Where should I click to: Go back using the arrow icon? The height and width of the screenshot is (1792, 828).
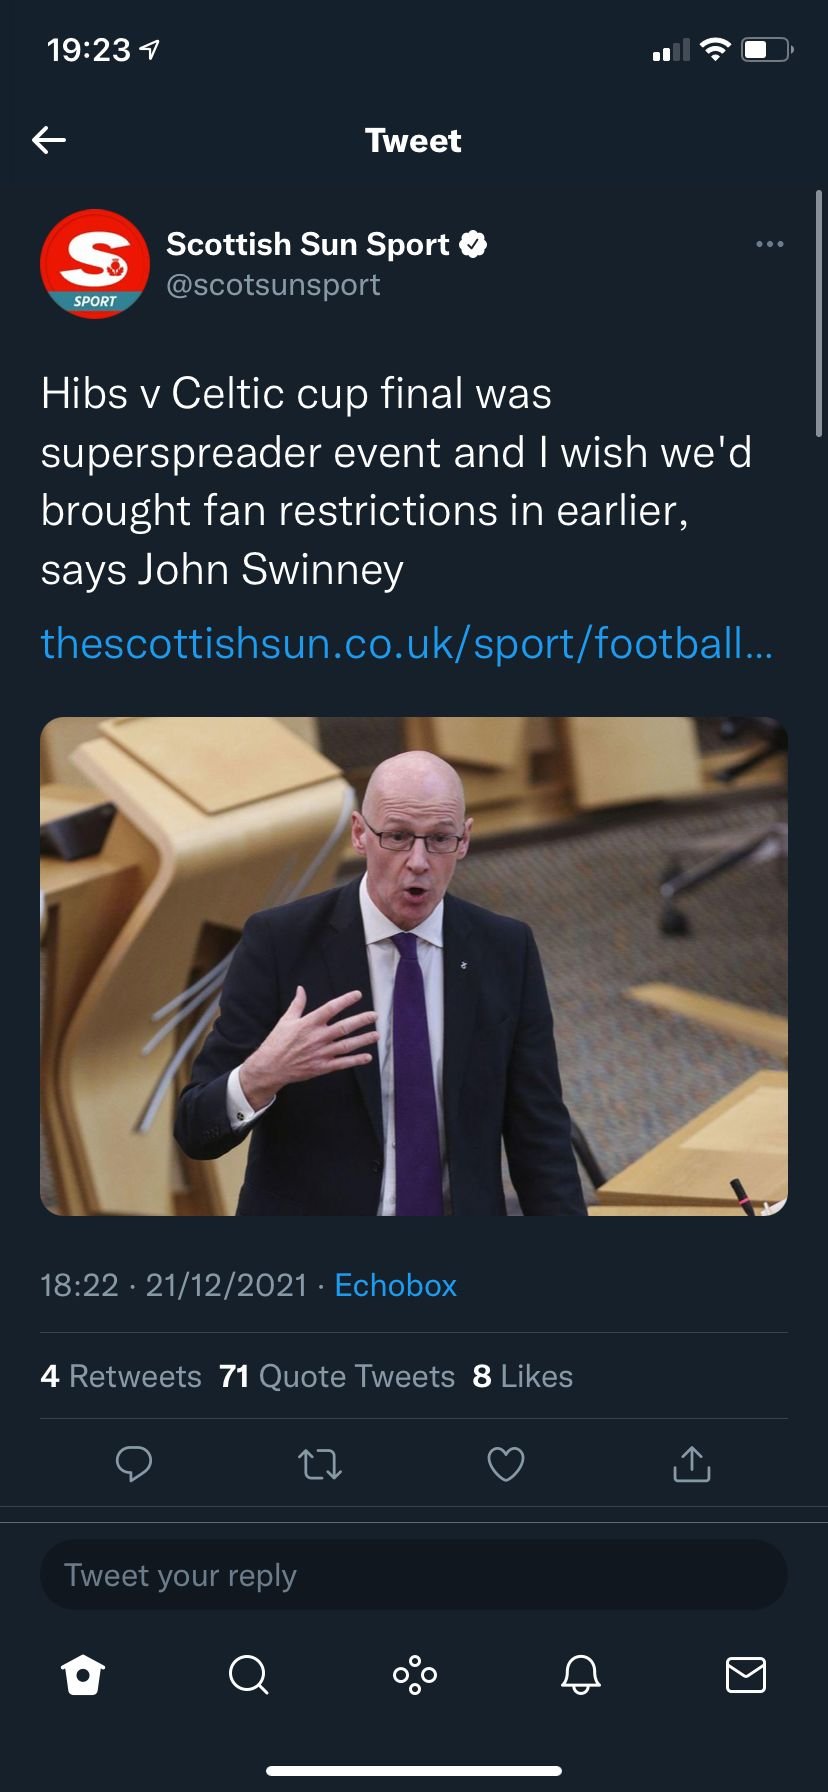click(x=49, y=140)
